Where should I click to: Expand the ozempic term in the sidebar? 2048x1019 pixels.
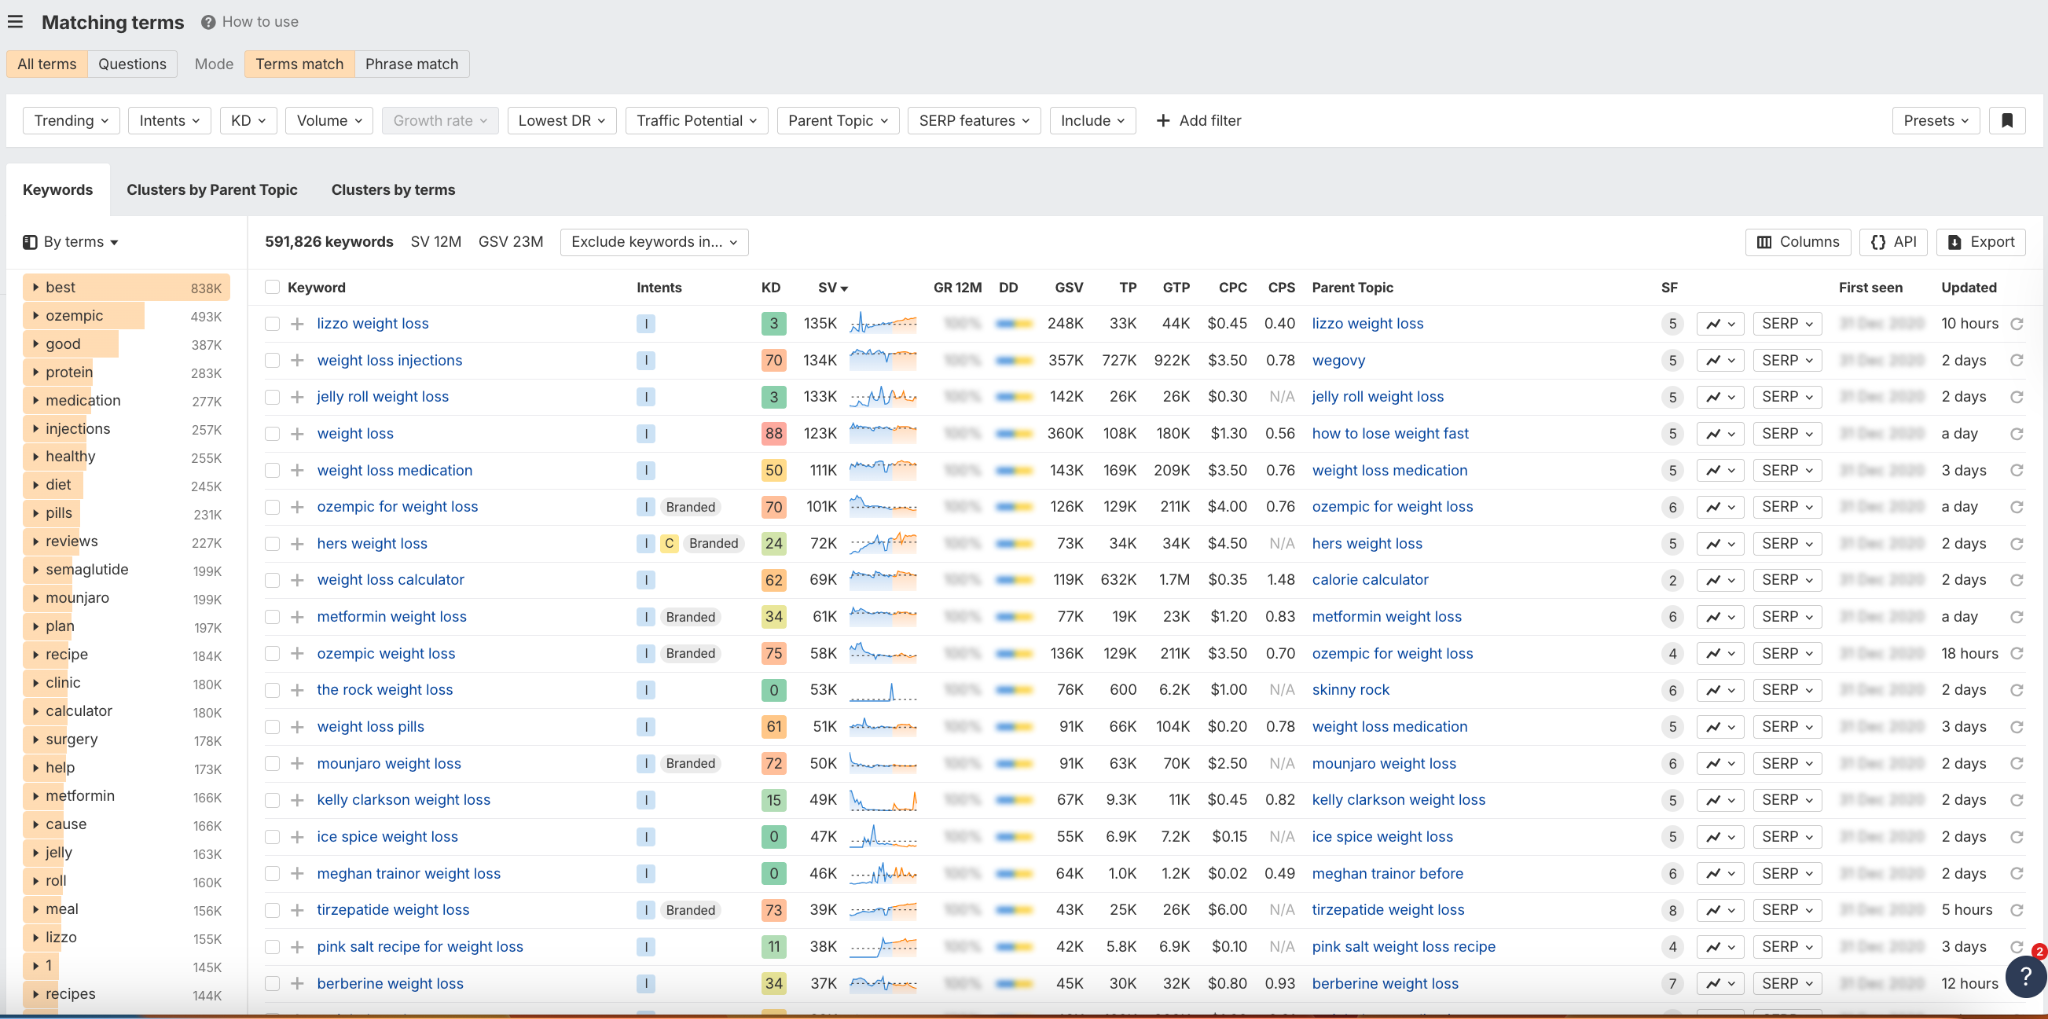tap(36, 315)
